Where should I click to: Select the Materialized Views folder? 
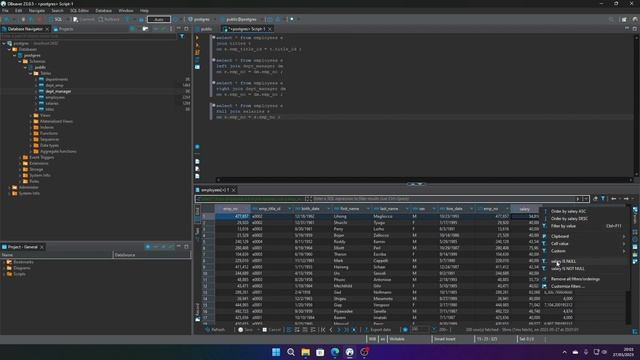(x=56, y=121)
